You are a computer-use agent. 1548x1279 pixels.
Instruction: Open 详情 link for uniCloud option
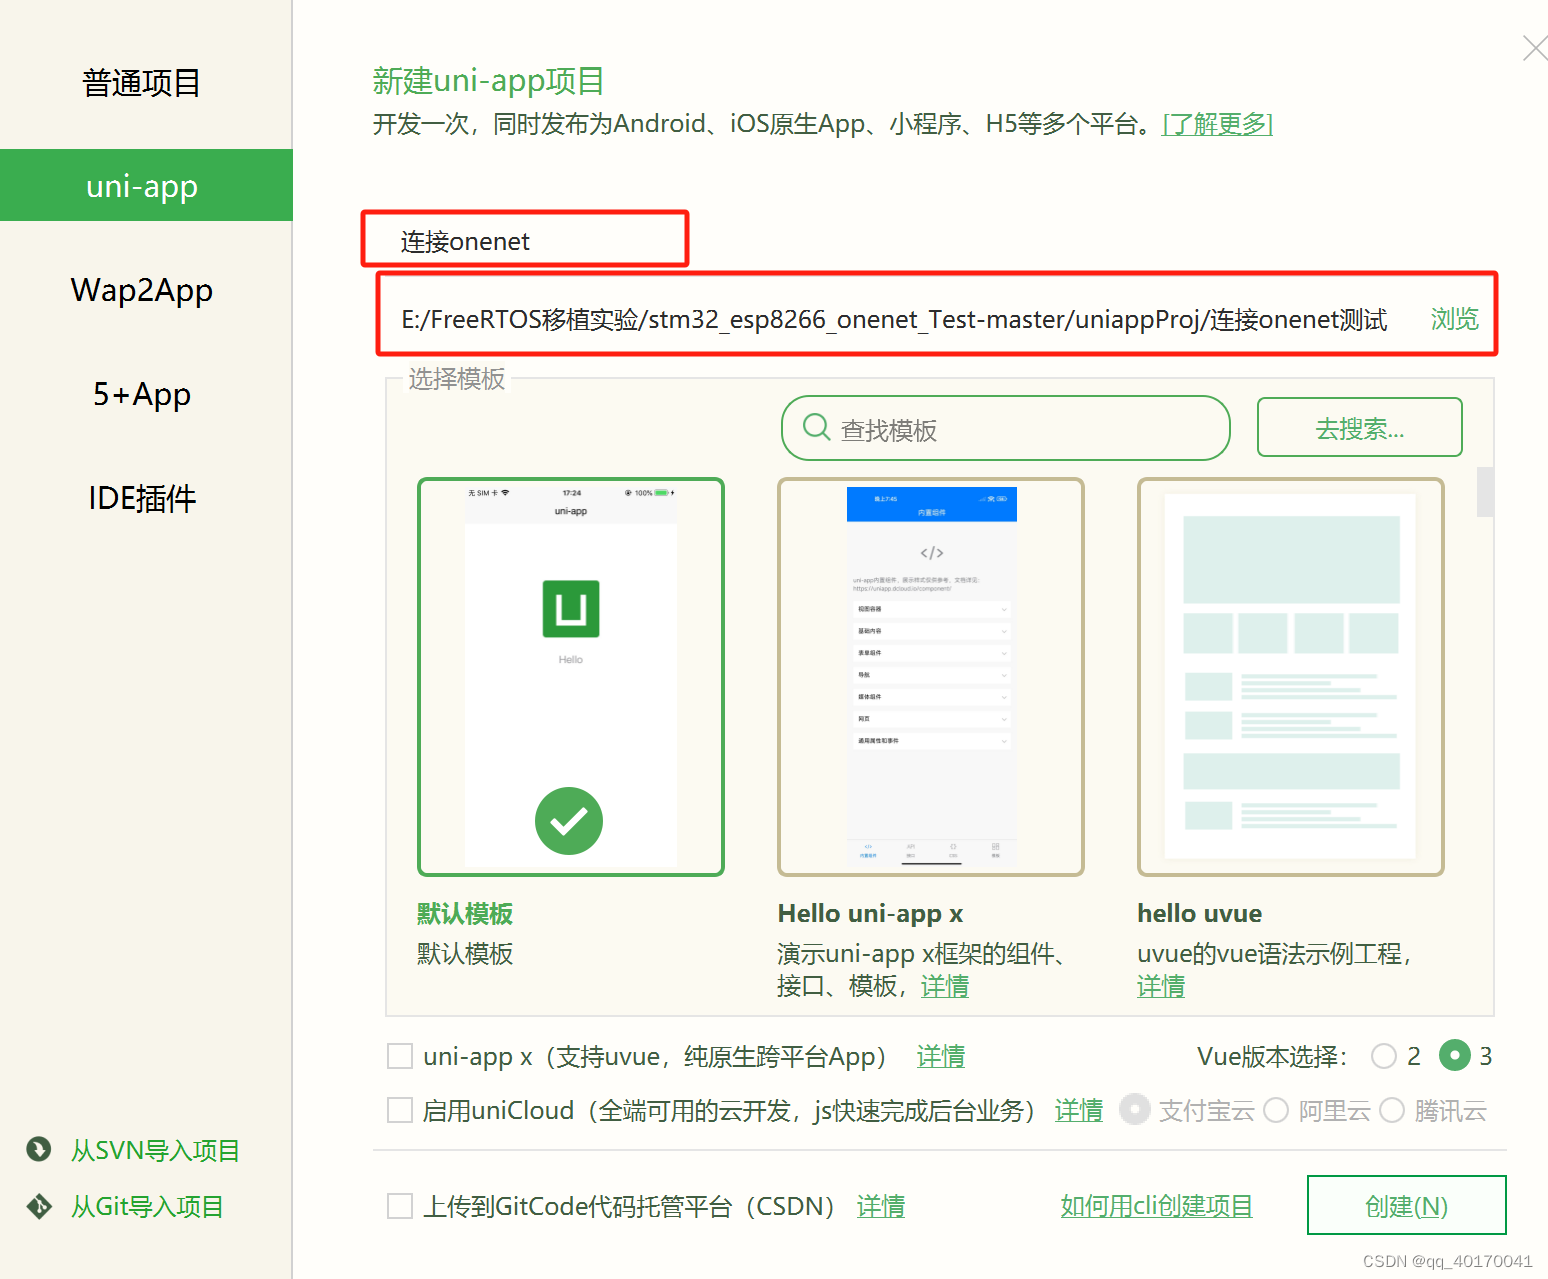[x=1079, y=1110]
